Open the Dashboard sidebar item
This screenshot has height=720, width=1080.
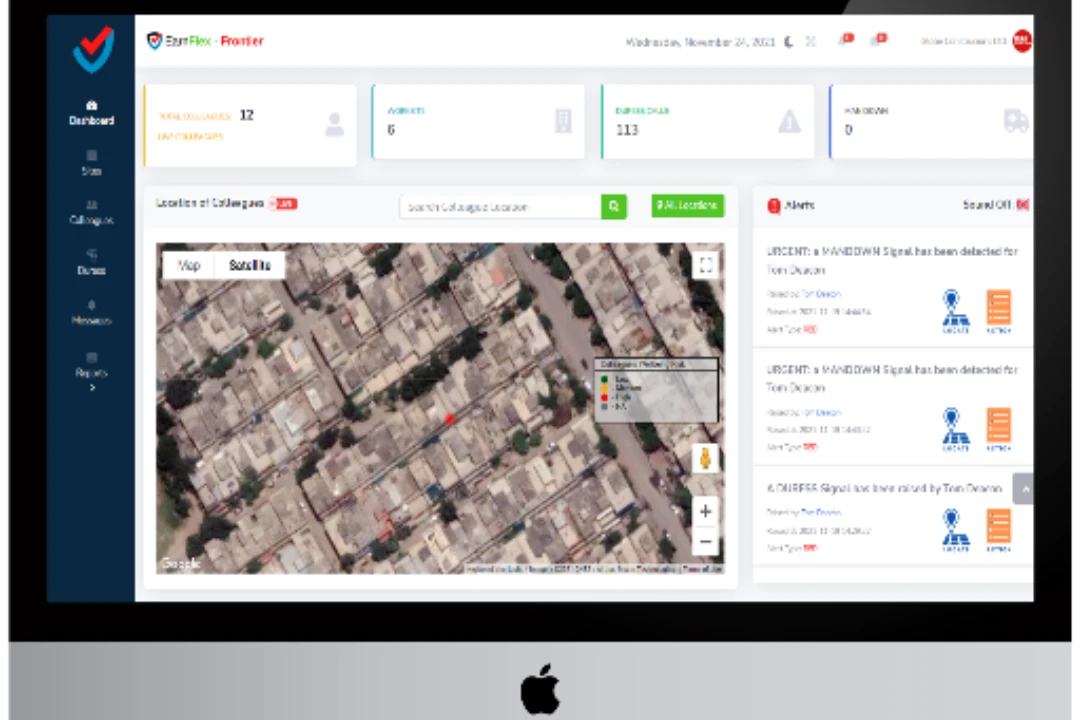click(x=91, y=113)
